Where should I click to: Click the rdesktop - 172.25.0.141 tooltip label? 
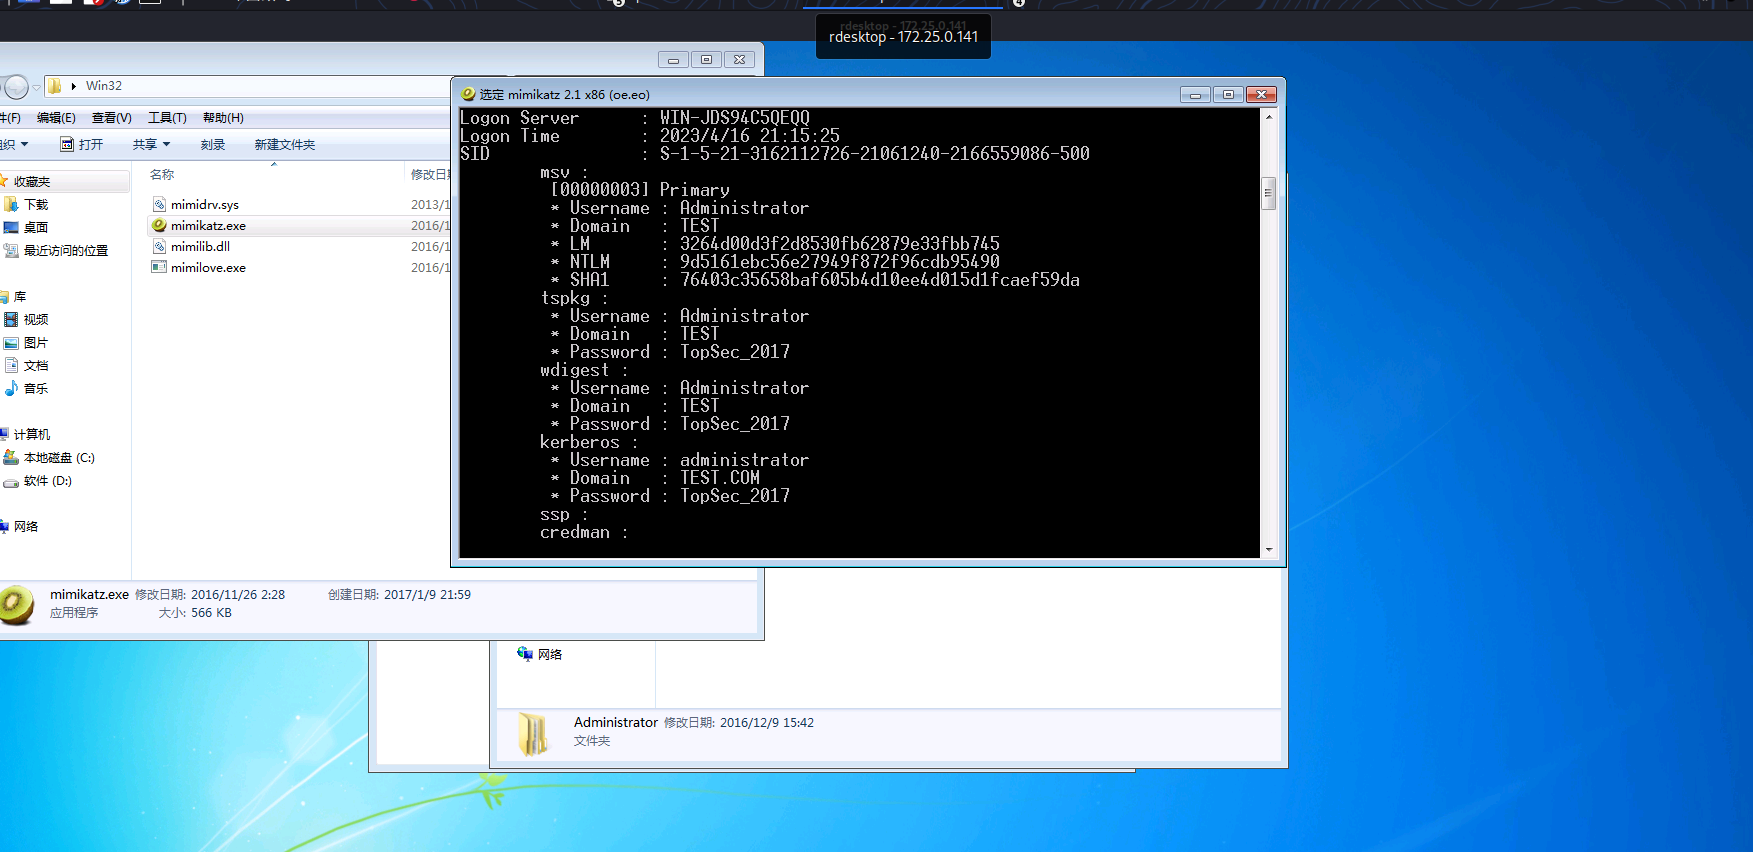point(903,37)
